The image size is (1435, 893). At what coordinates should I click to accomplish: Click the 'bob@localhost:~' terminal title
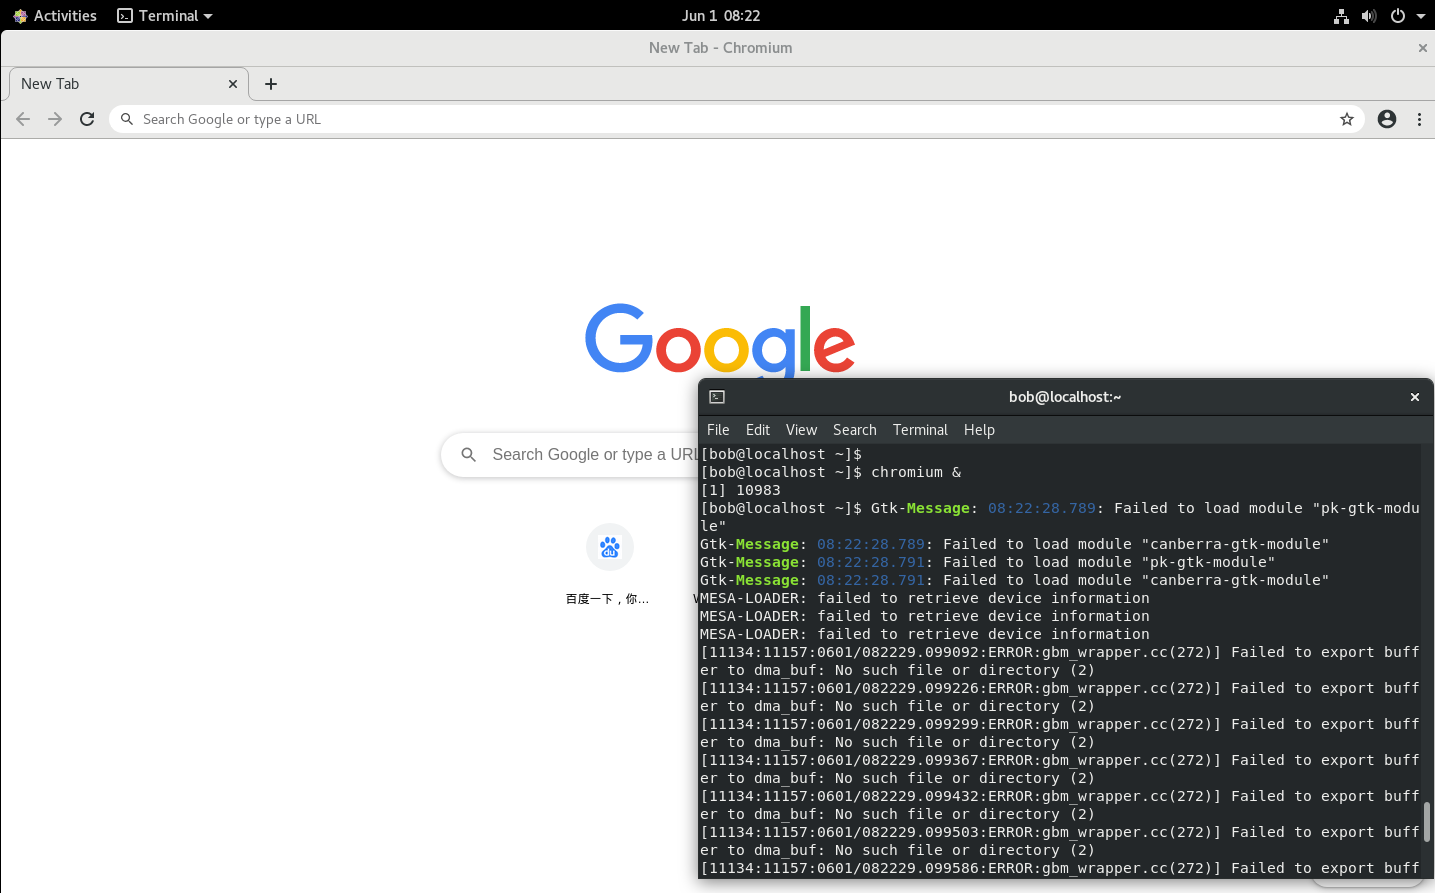[1065, 397]
